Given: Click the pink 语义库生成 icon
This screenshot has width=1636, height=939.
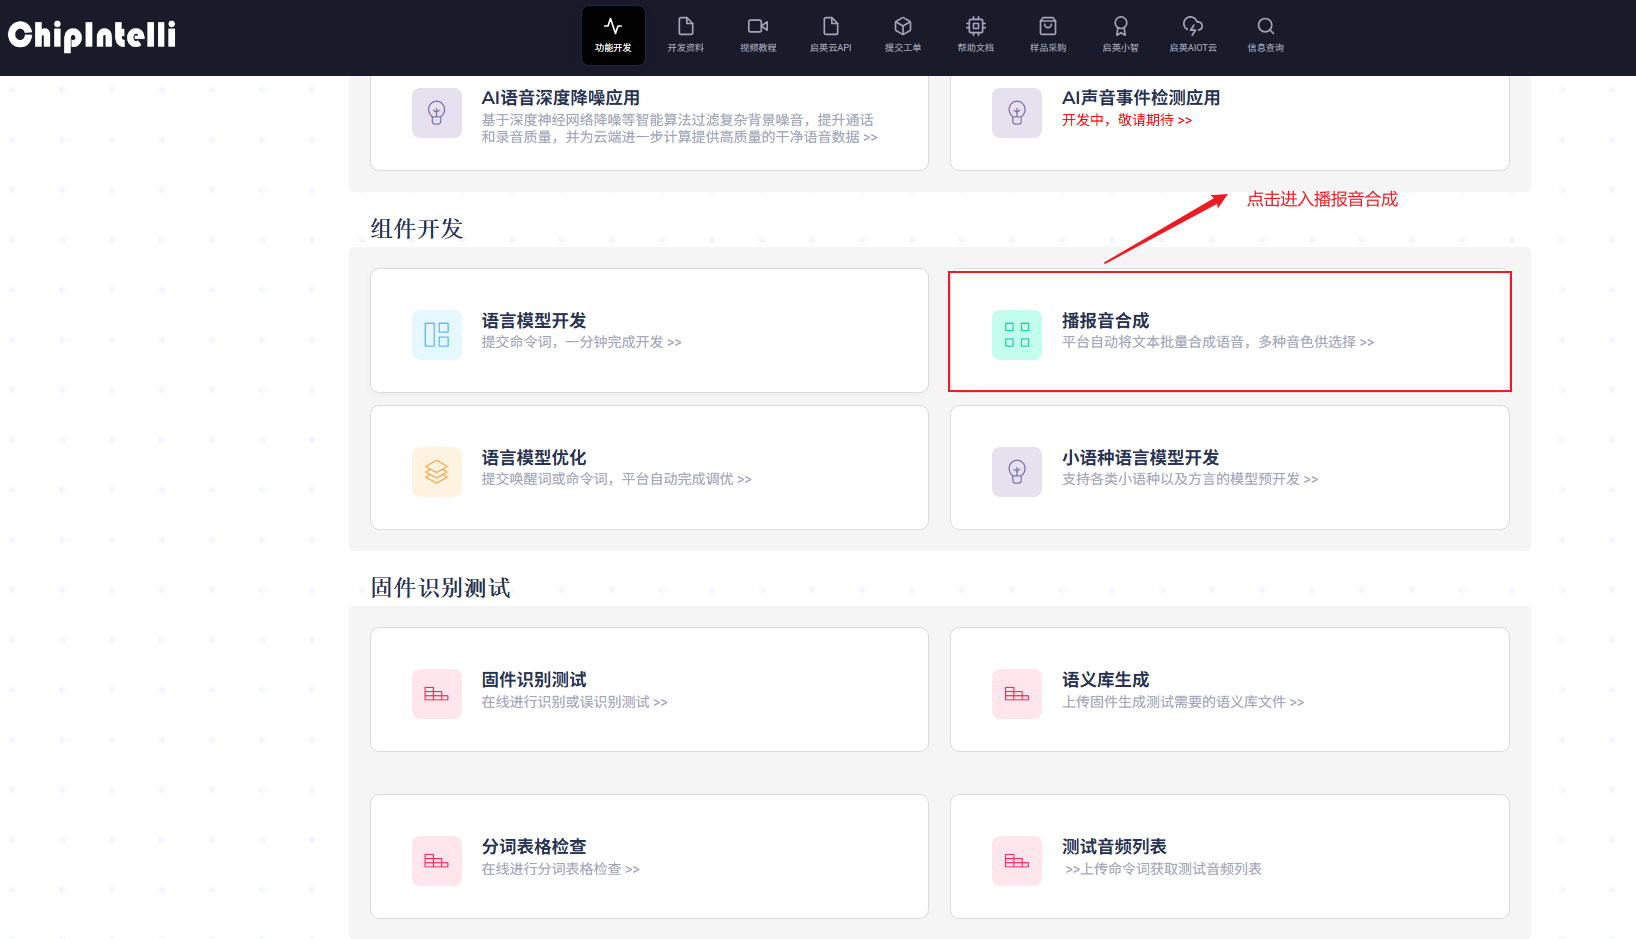Looking at the screenshot, I should coord(1017,694).
